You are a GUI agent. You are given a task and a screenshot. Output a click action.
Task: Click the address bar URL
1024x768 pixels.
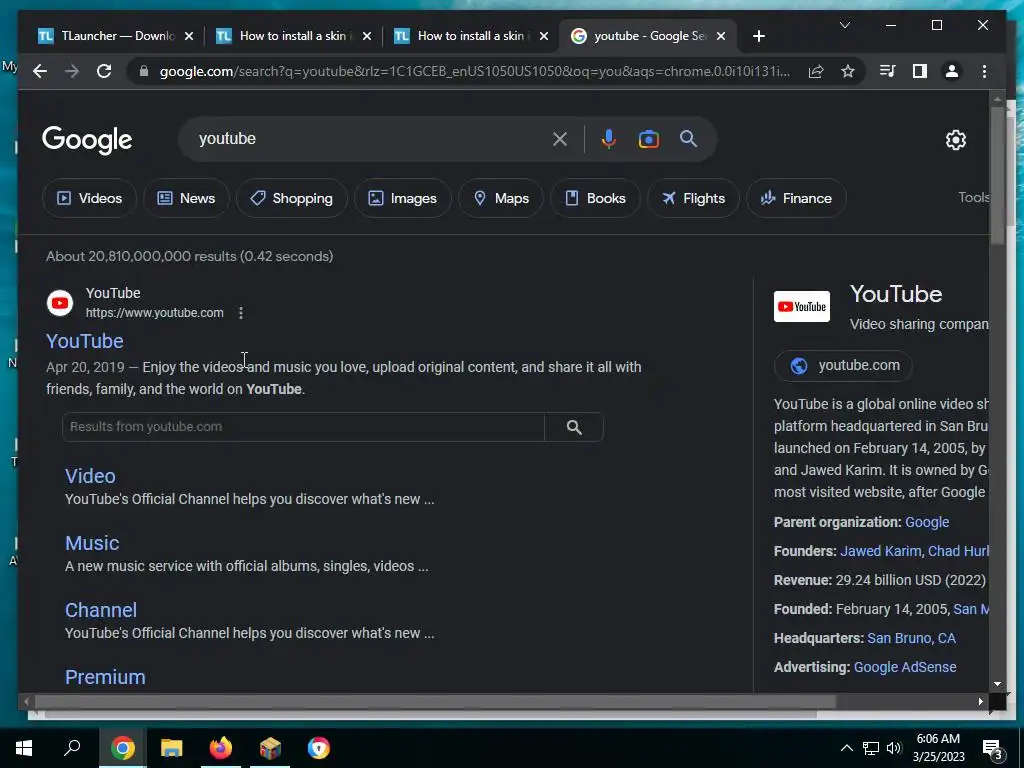[475, 71]
